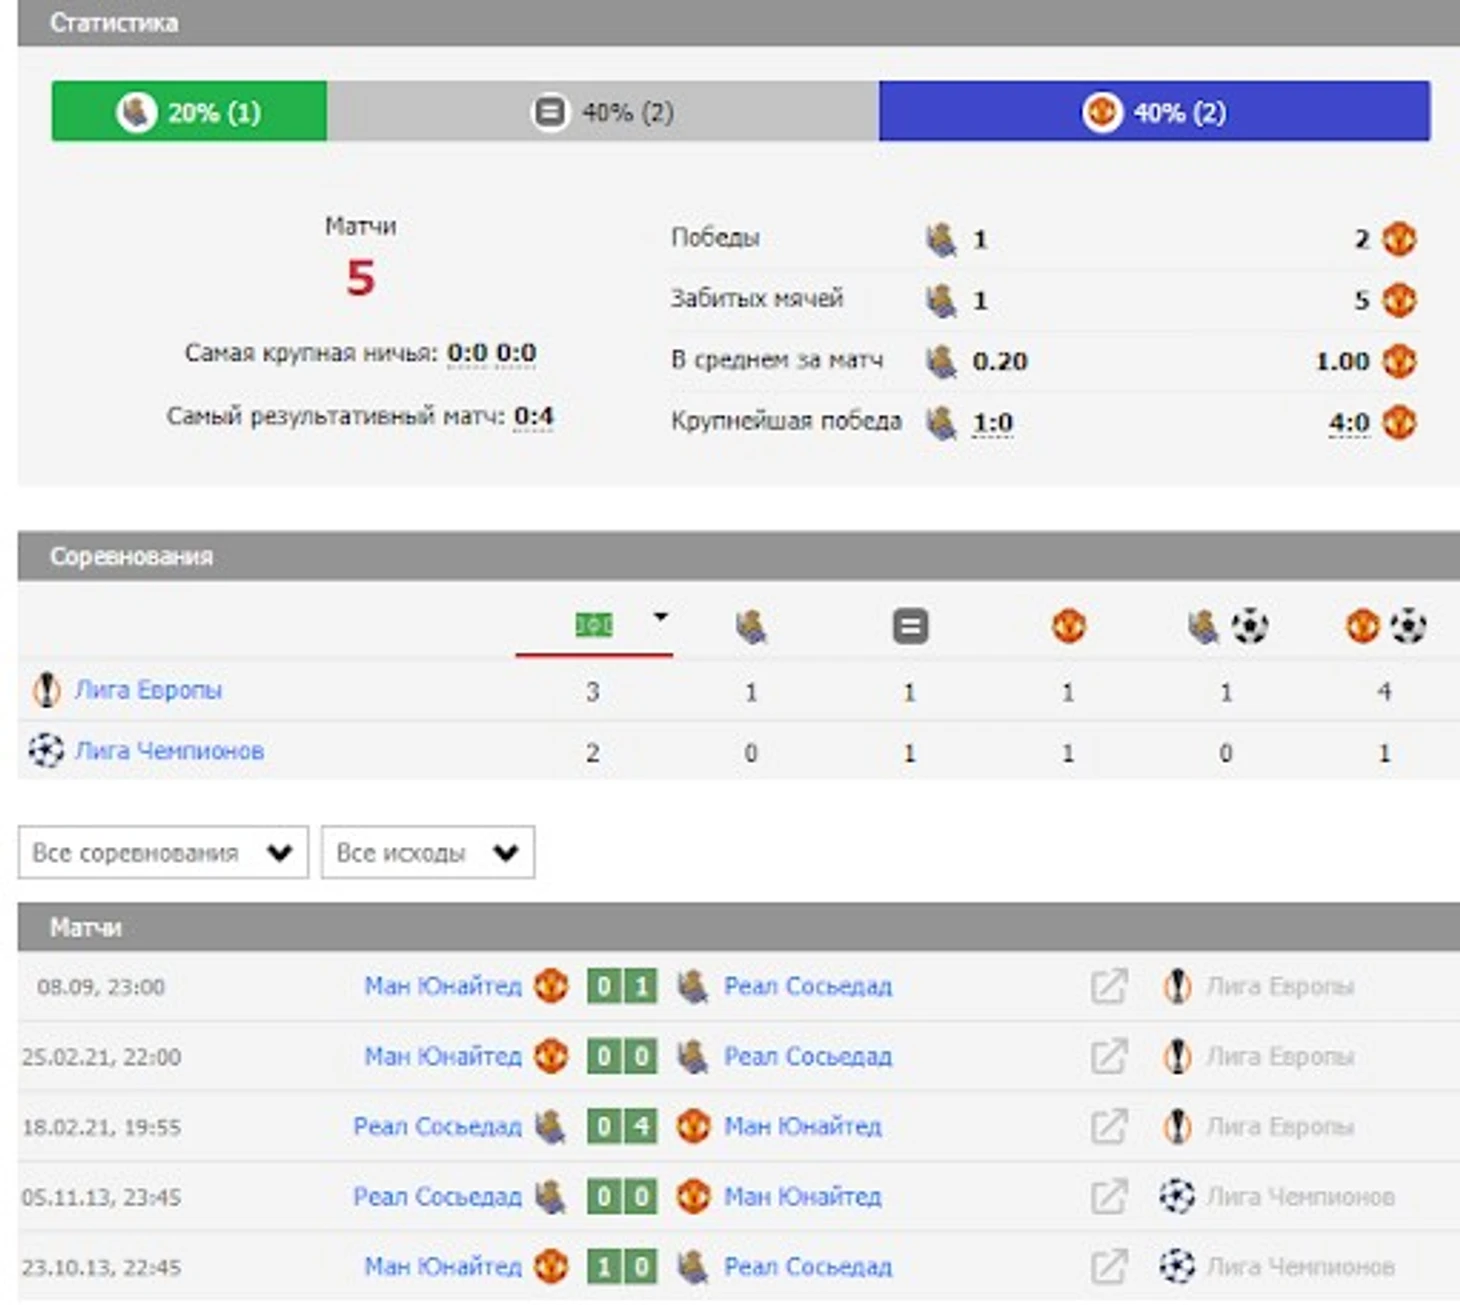Click the Соревнования section header
Screen dimensions: 1460x1305
click(738, 556)
